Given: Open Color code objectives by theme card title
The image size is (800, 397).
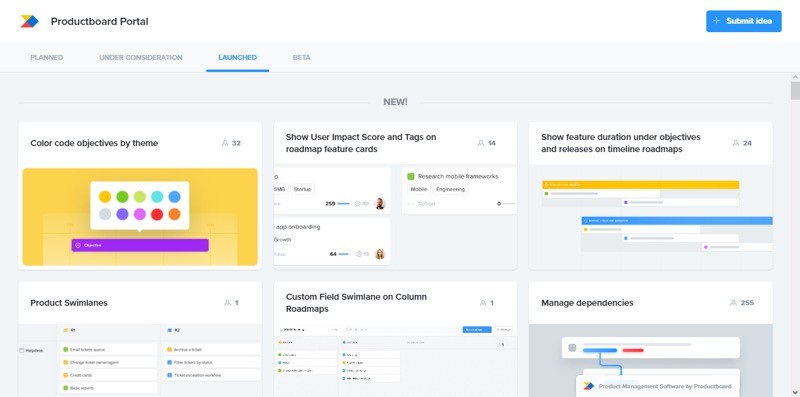Looking at the screenshot, I should coord(94,143).
